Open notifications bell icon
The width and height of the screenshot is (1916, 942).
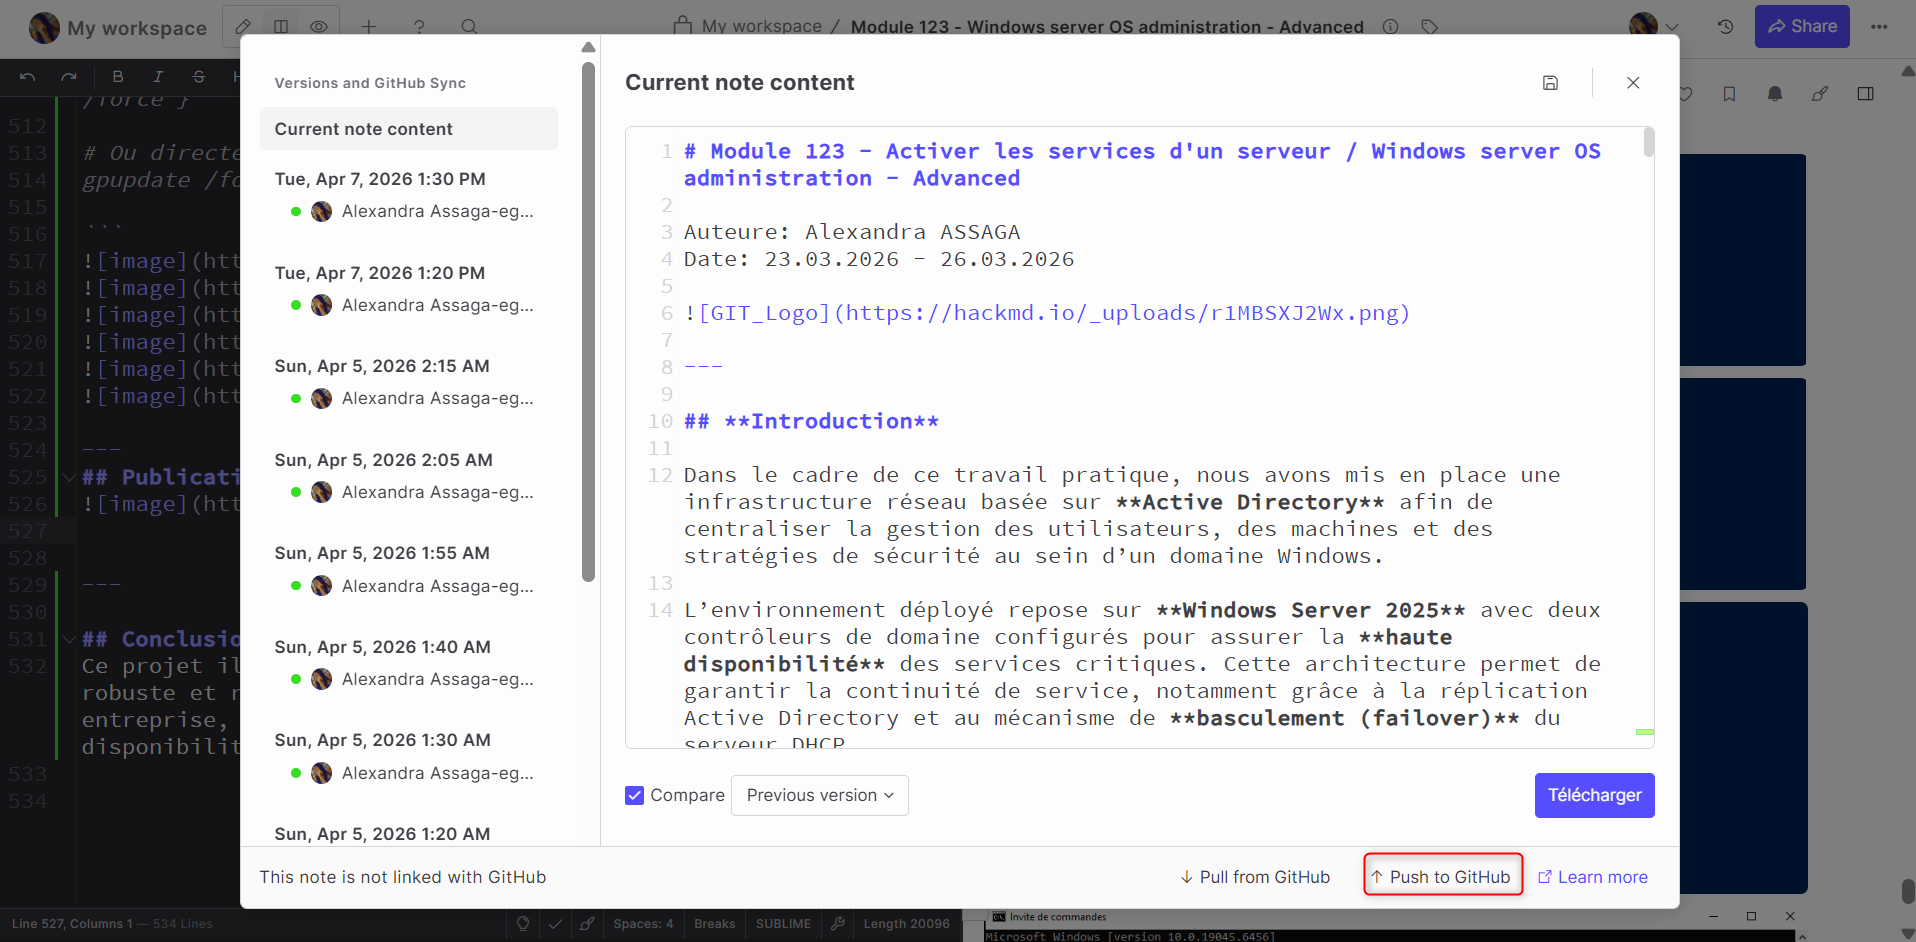point(1775,94)
